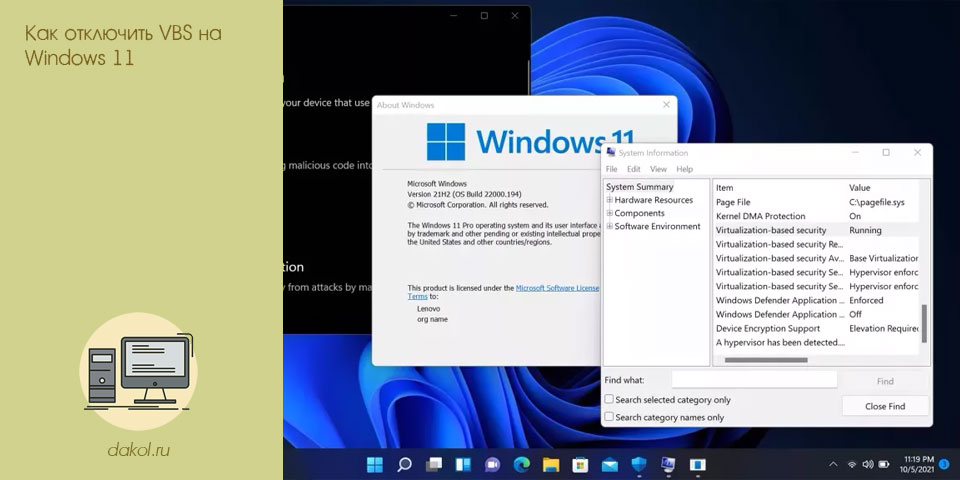
Task: Click the System Information title bar icon
Action: pyautogui.click(x=611, y=152)
